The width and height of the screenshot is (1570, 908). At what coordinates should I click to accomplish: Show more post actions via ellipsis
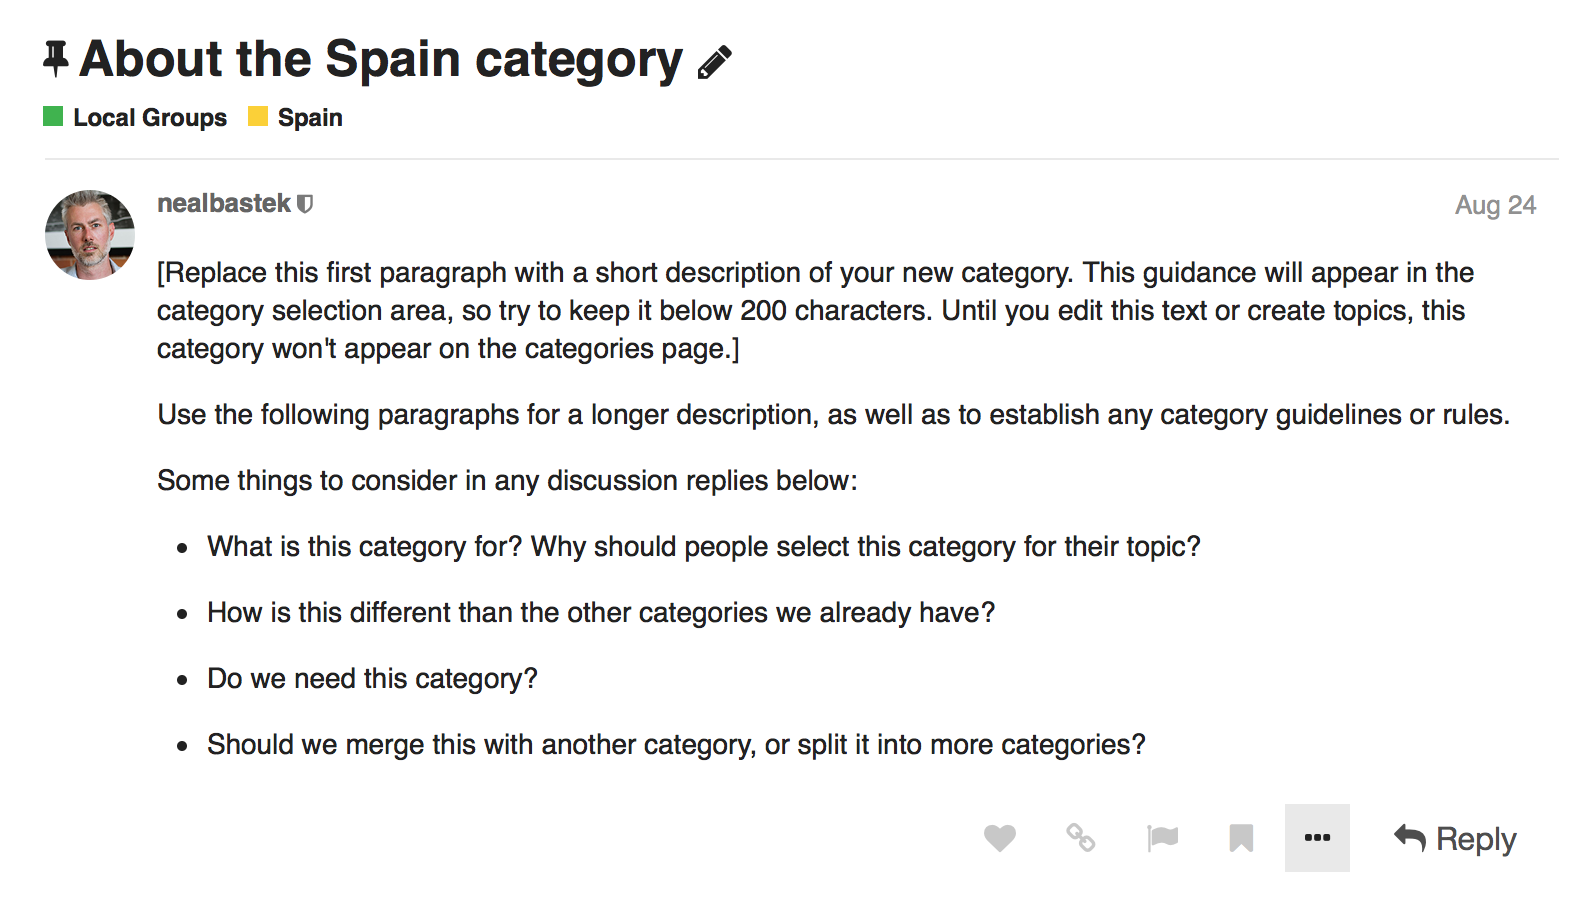click(1317, 838)
